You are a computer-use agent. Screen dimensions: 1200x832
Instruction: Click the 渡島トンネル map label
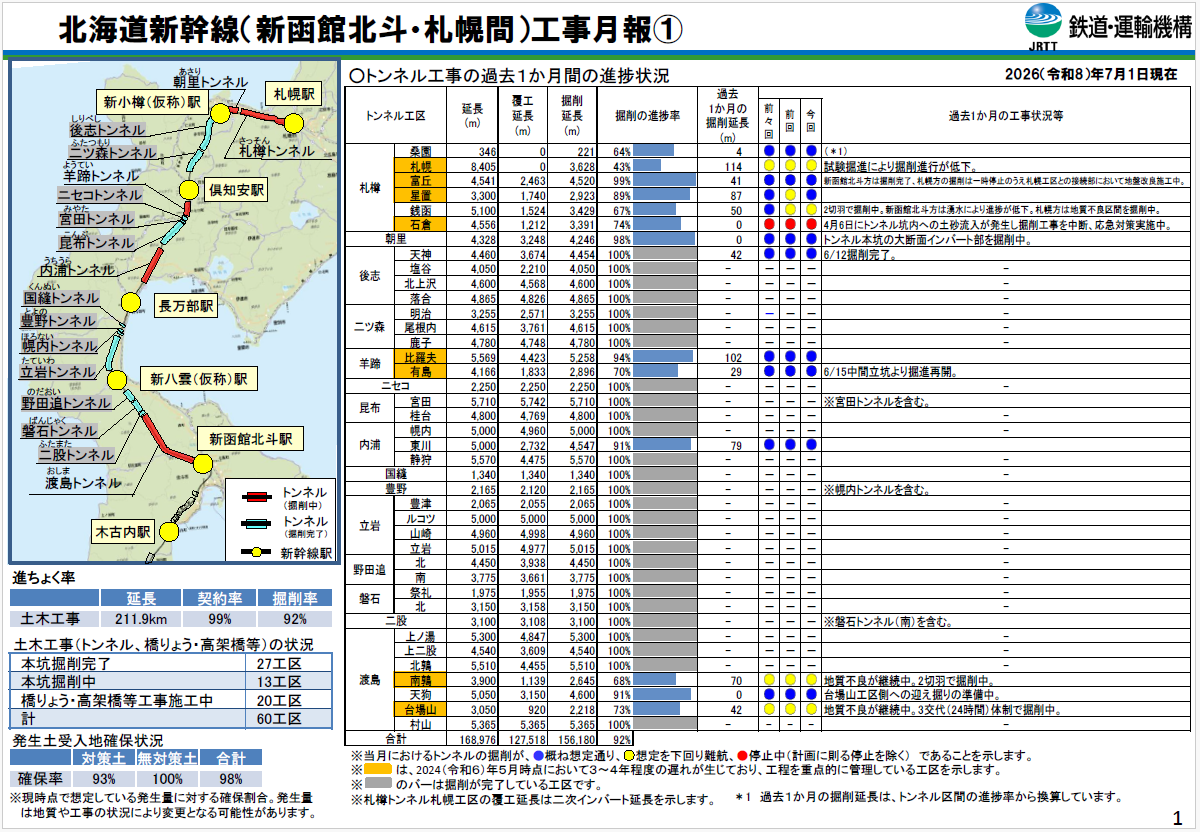click(x=83, y=484)
